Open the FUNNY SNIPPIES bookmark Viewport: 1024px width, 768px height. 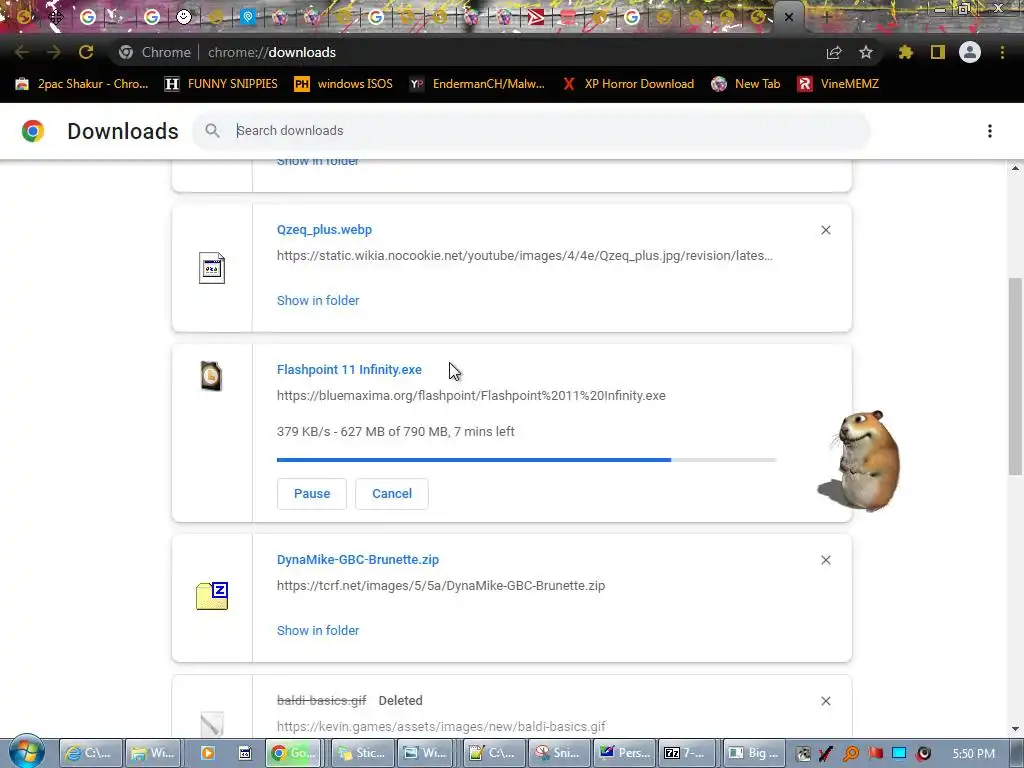tap(221, 84)
